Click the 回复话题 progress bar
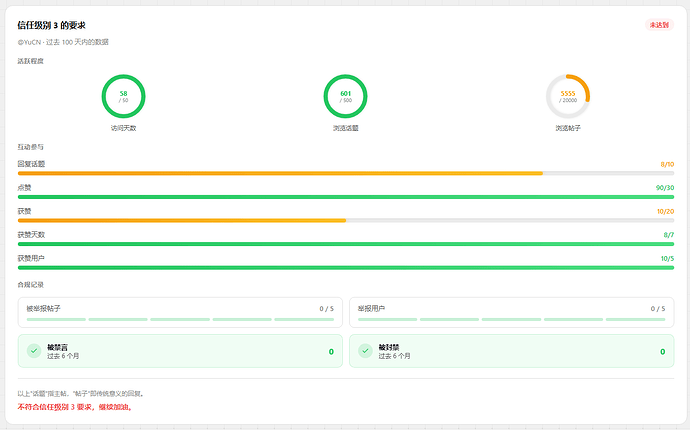This screenshot has height=430, width=690. point(345,173)
